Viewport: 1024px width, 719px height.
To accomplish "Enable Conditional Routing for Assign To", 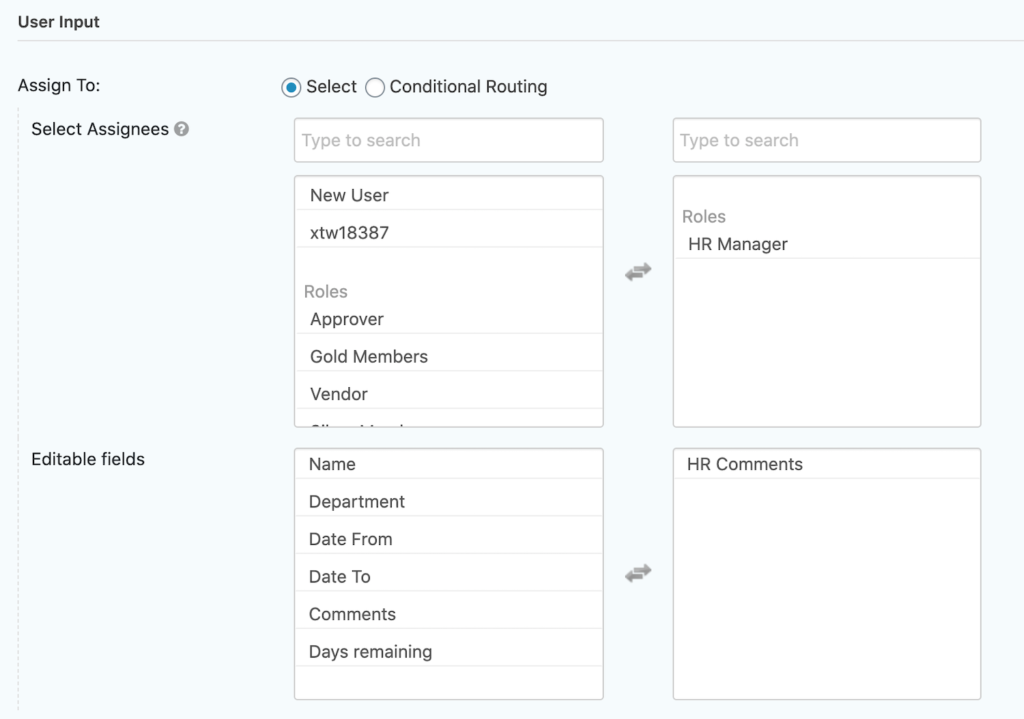I will point(375,87).
